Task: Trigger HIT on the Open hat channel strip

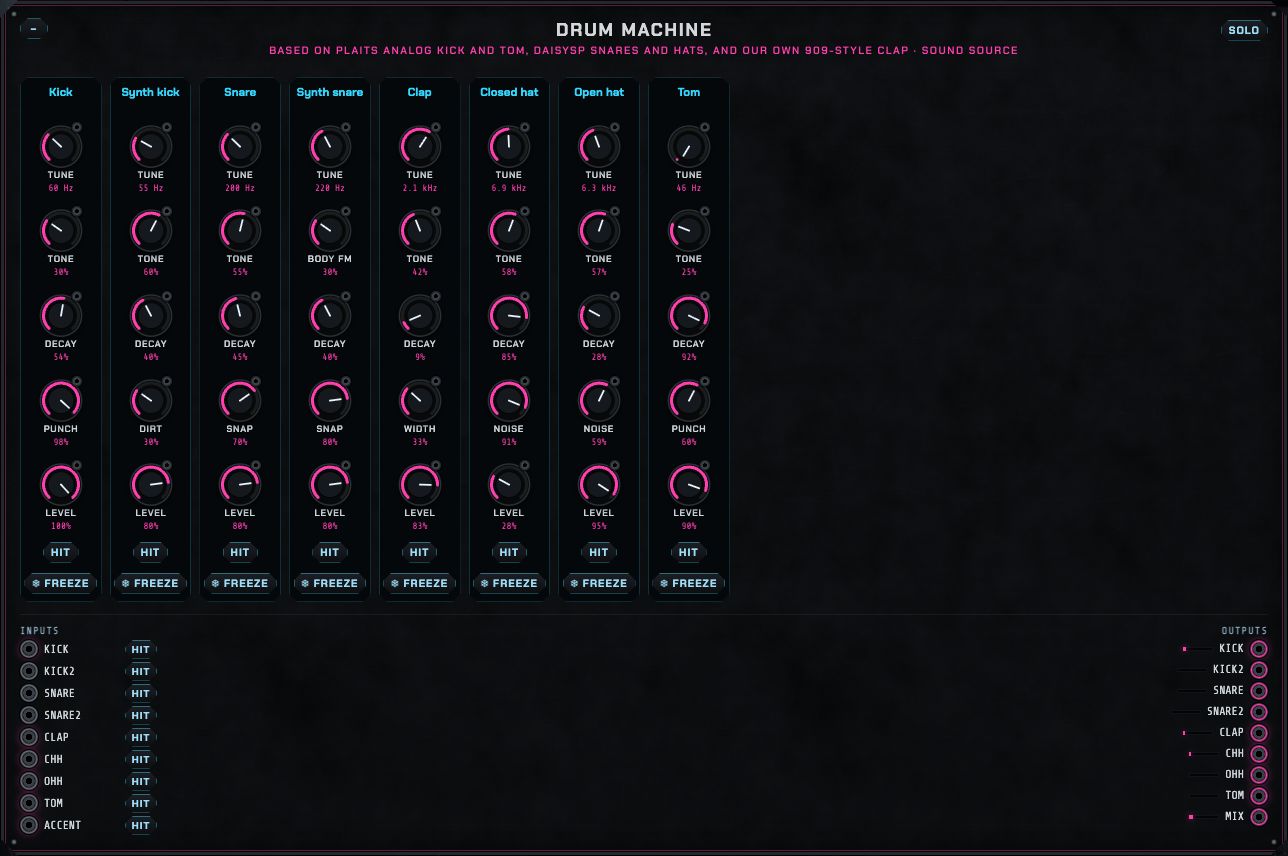Action: [599, 552]
